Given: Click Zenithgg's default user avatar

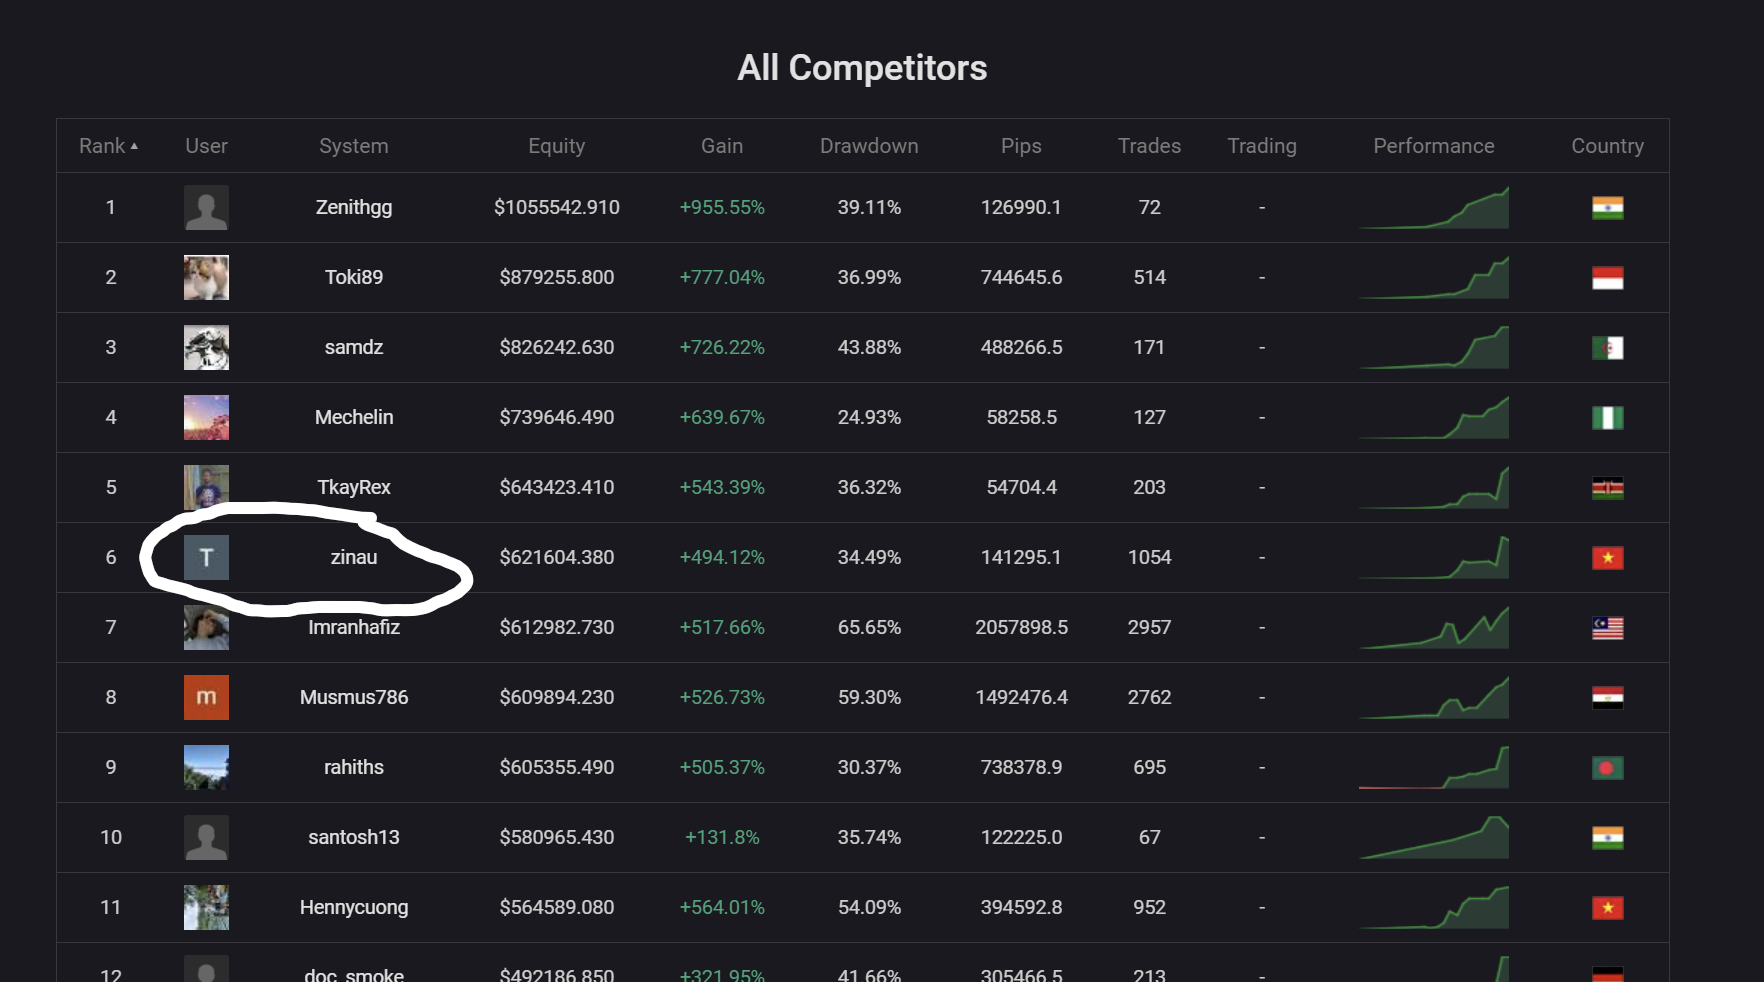Looking at the screenshot, I should [206, 208].
